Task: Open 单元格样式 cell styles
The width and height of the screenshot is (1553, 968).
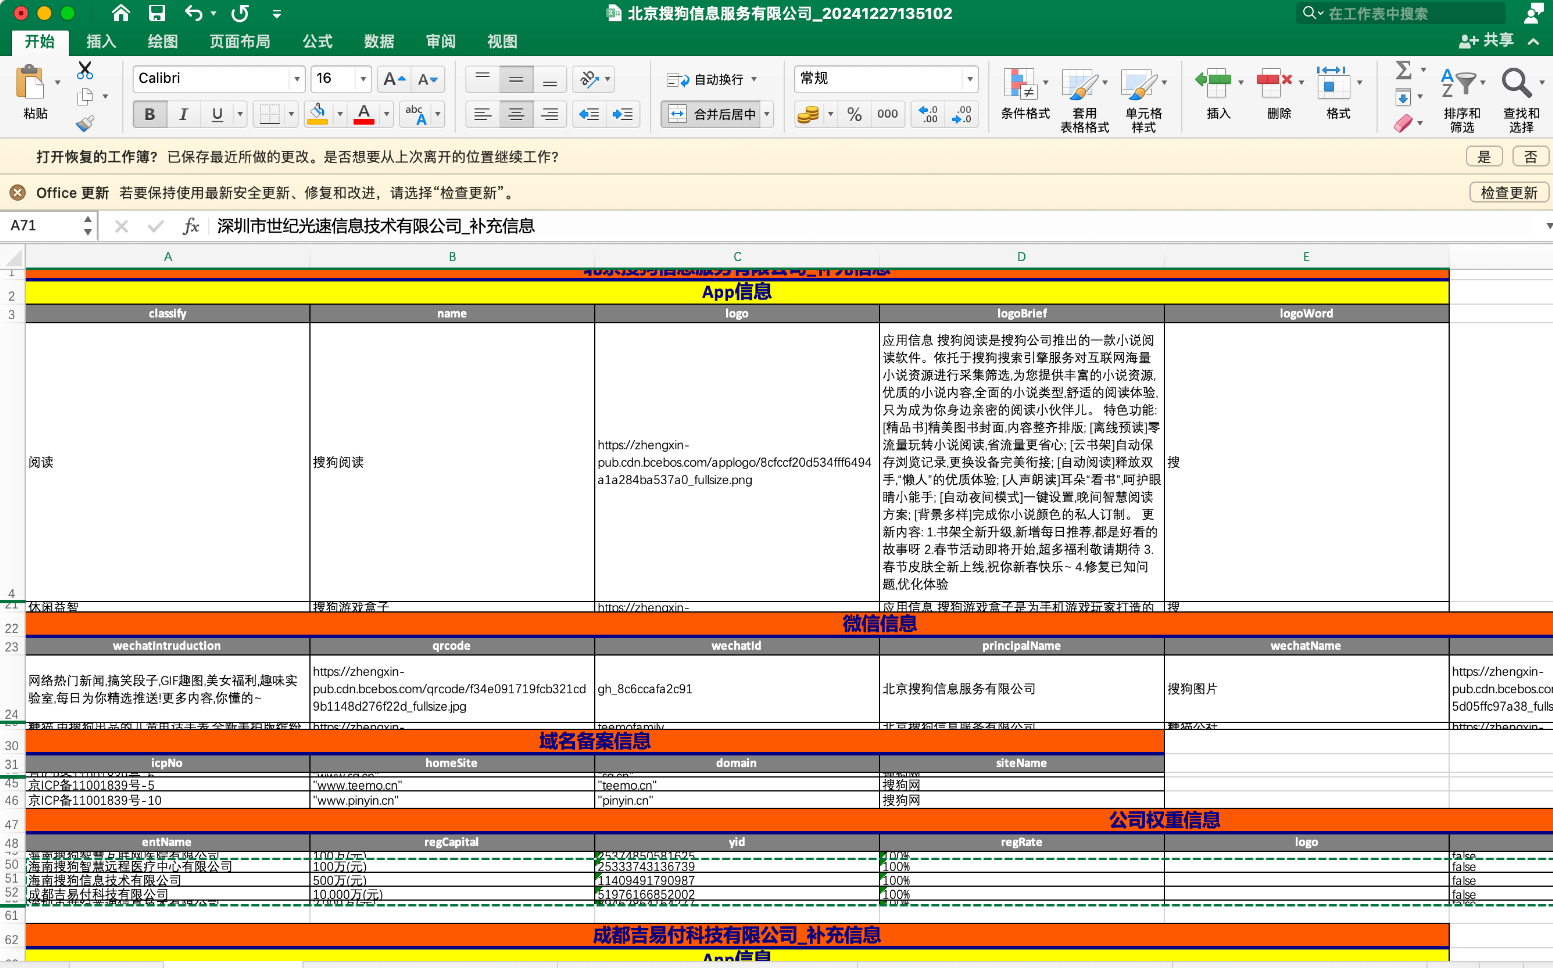Action: coord(1144,100)
